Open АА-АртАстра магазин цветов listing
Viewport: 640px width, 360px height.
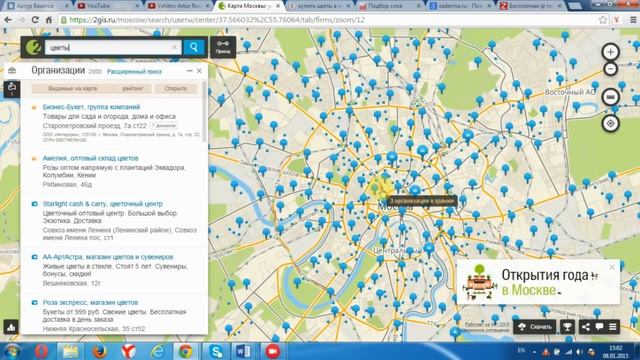(x=108, y=257)
